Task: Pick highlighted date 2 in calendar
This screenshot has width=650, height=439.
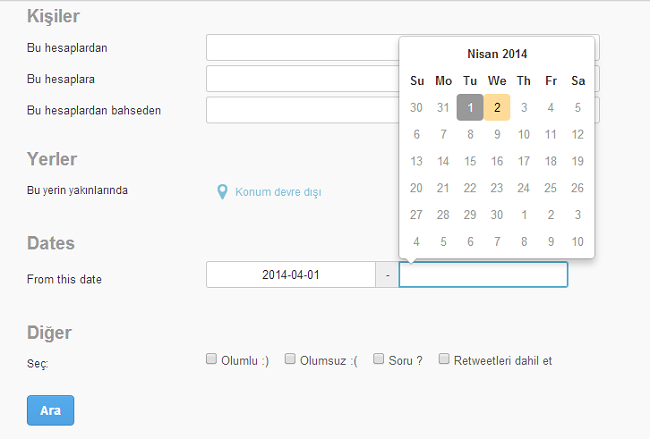Action: (497, 107)
